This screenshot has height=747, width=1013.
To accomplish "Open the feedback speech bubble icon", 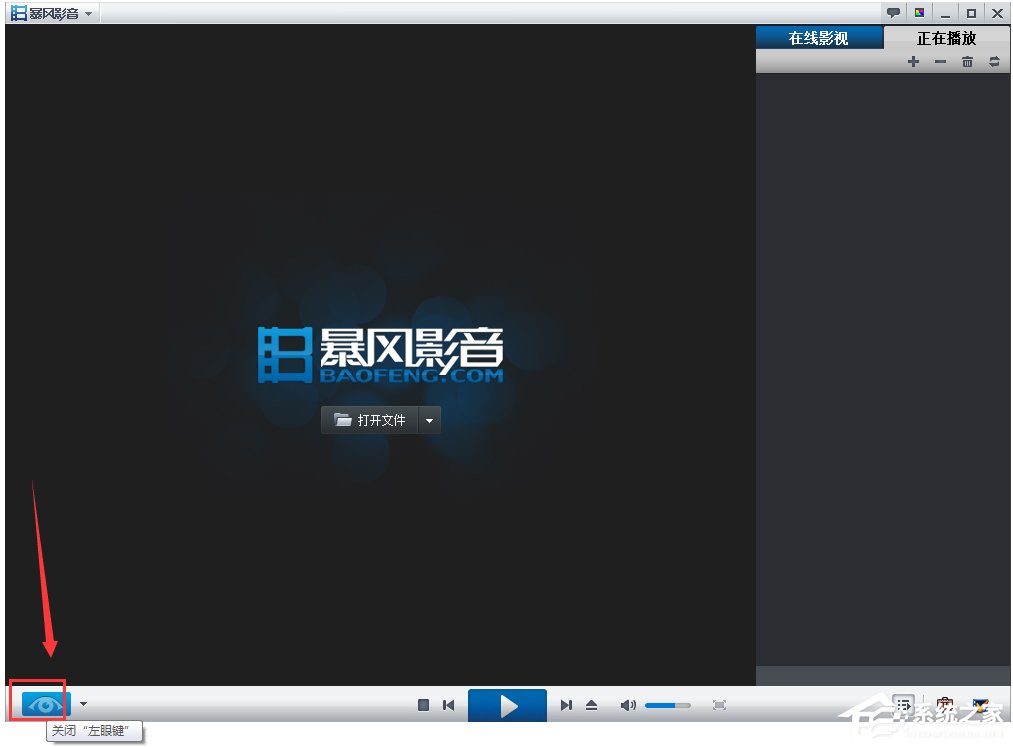I will [893, 13].
